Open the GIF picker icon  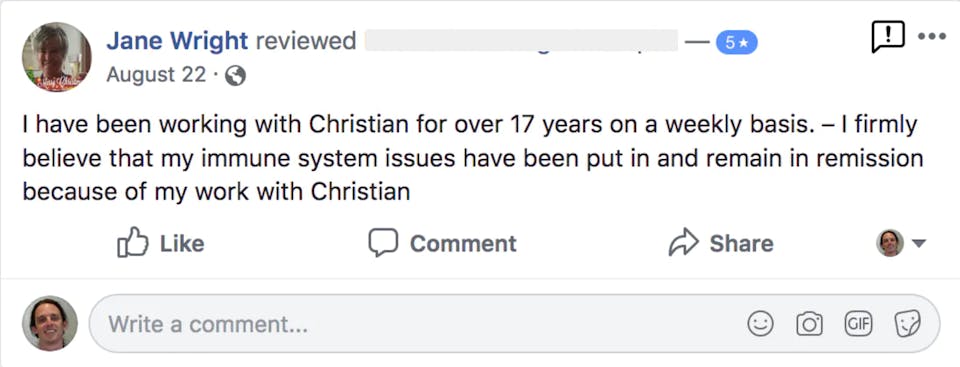[x=858, y=323]
